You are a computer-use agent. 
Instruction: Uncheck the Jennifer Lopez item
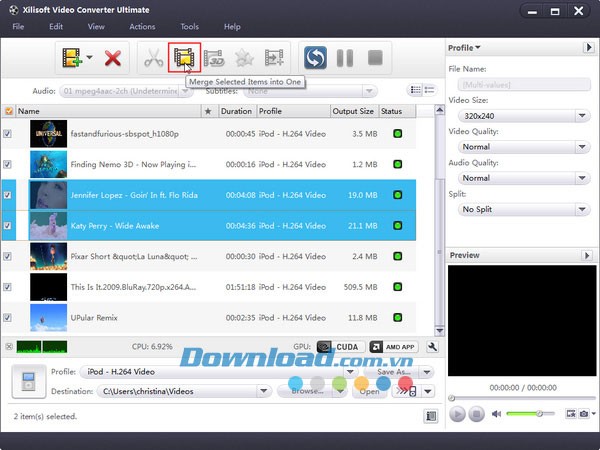coord(7,195)
